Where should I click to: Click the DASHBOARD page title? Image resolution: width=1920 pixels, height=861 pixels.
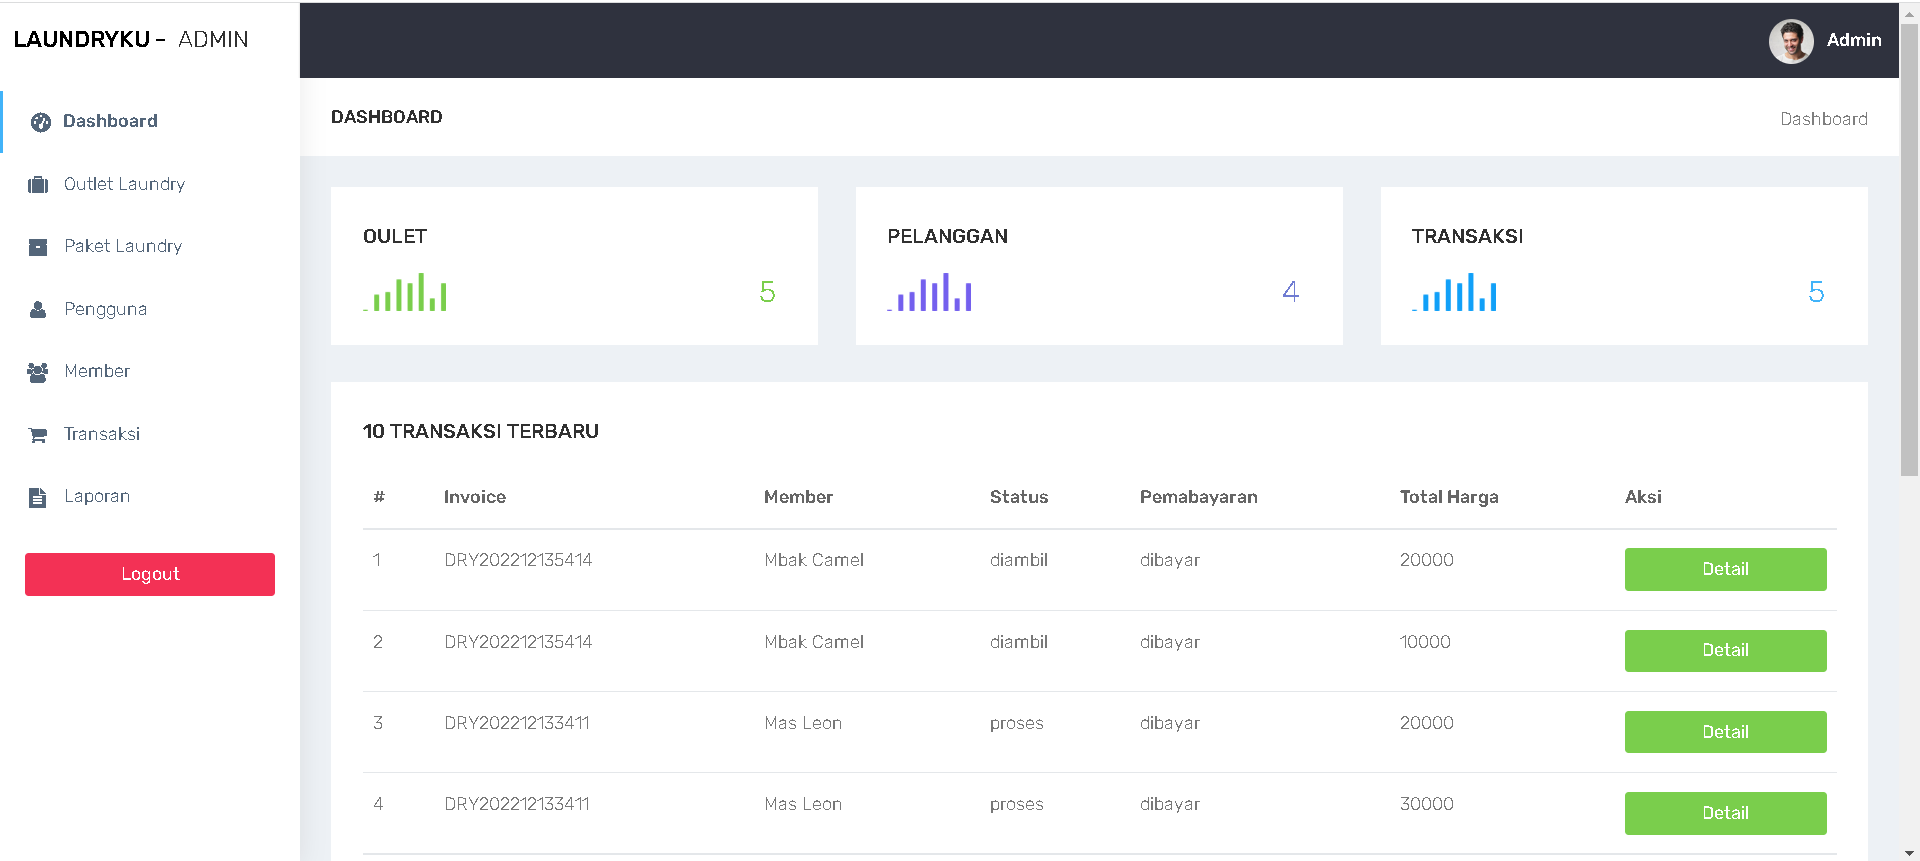(x=387, y=117)
